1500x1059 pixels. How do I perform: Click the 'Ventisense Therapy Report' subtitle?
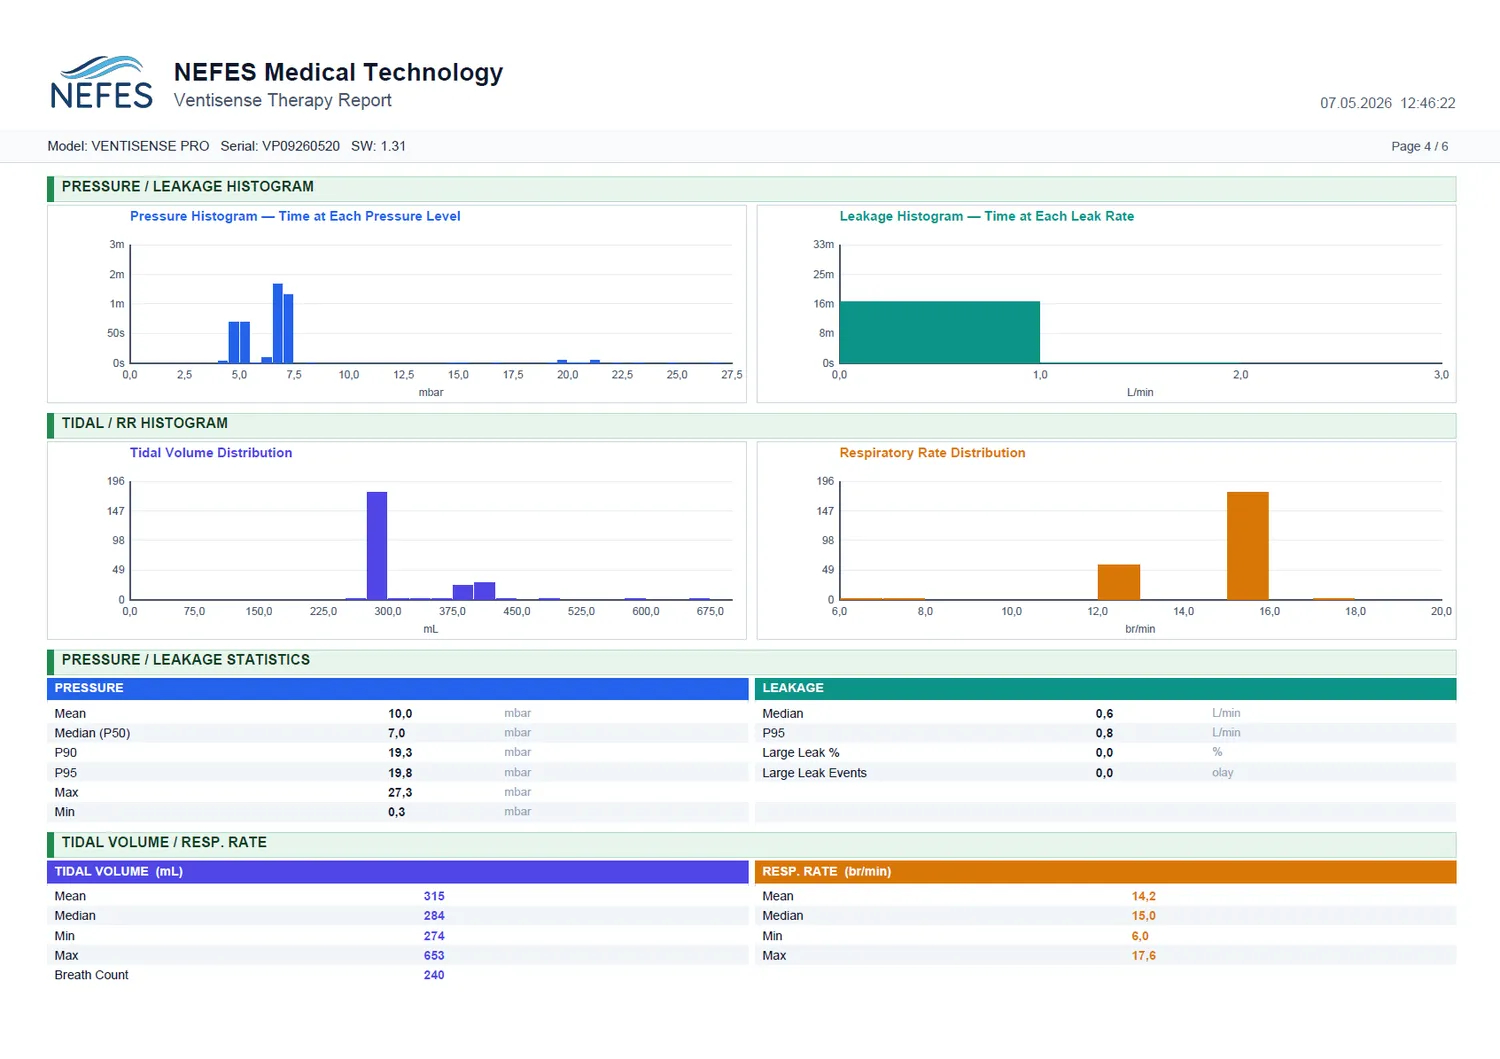[282, 100]
